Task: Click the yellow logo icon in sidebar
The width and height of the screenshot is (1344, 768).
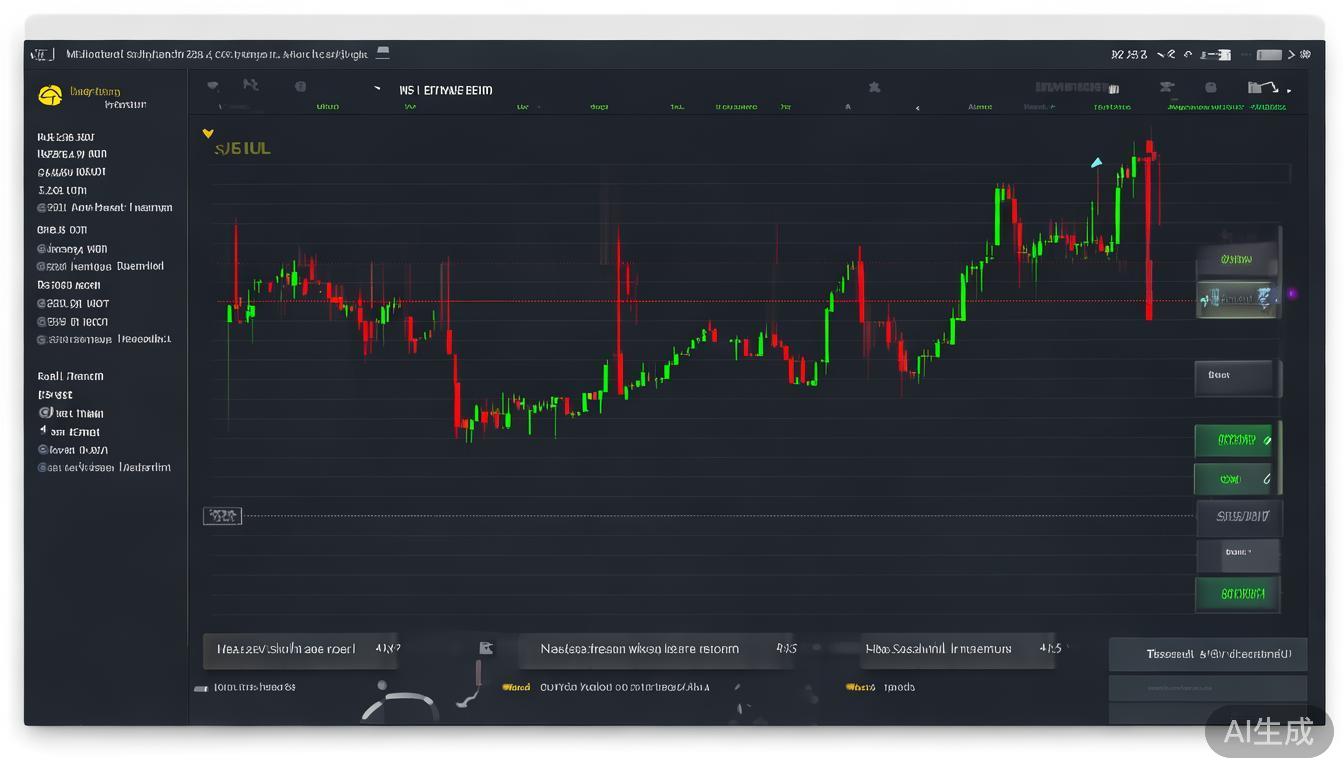Action: tap(50, 95)
